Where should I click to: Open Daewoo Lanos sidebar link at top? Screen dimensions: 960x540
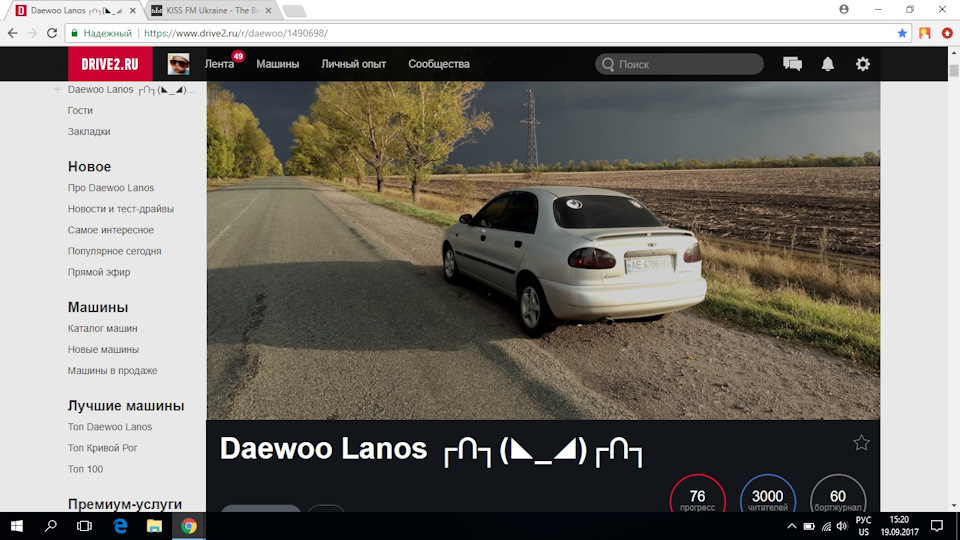tap(132, 89)
